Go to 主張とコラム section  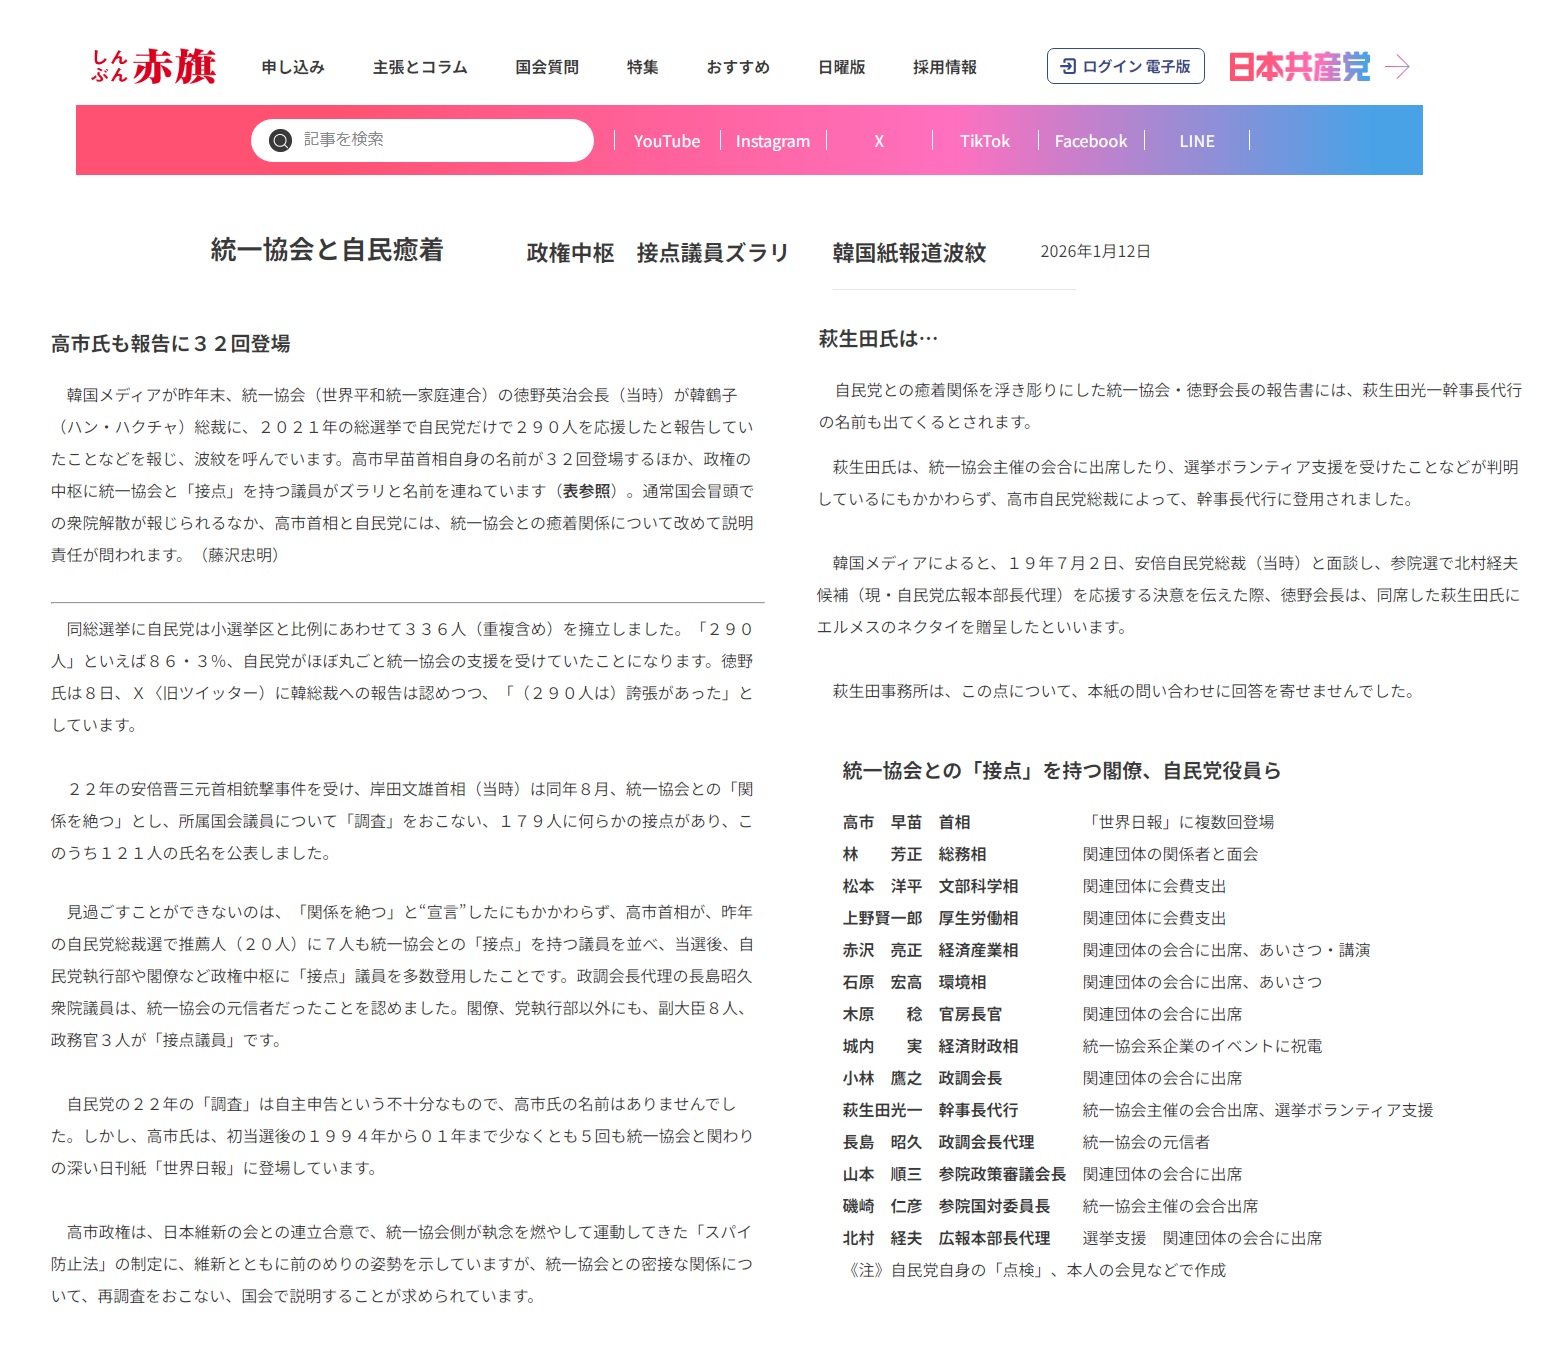(420, 67)
